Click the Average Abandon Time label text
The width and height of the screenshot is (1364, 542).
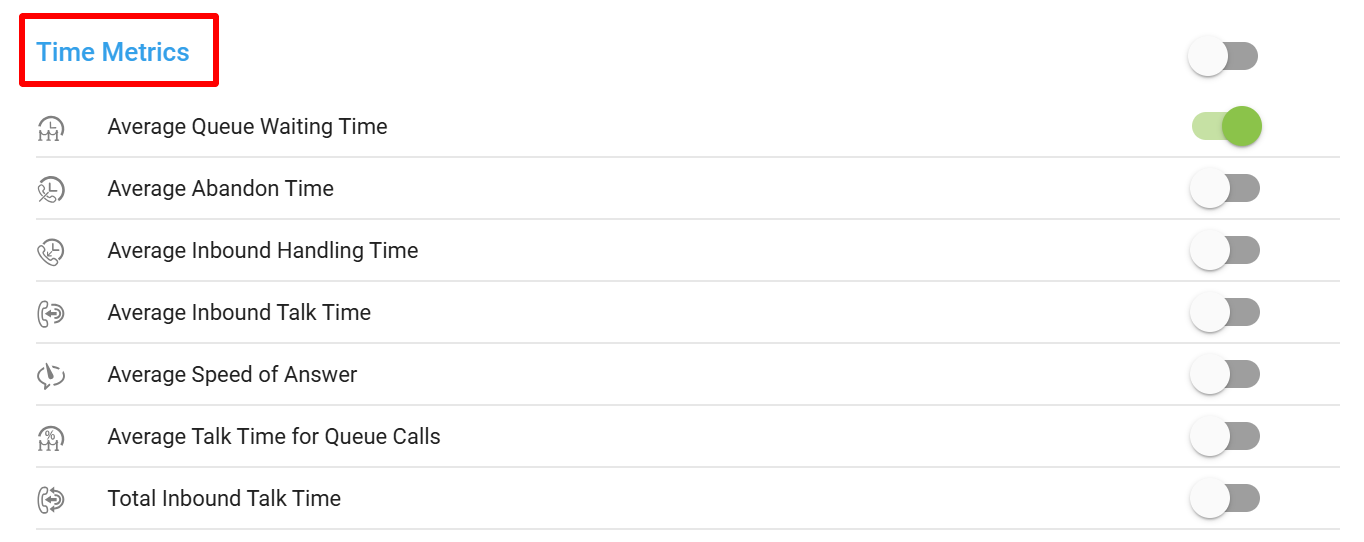[220, 189]
